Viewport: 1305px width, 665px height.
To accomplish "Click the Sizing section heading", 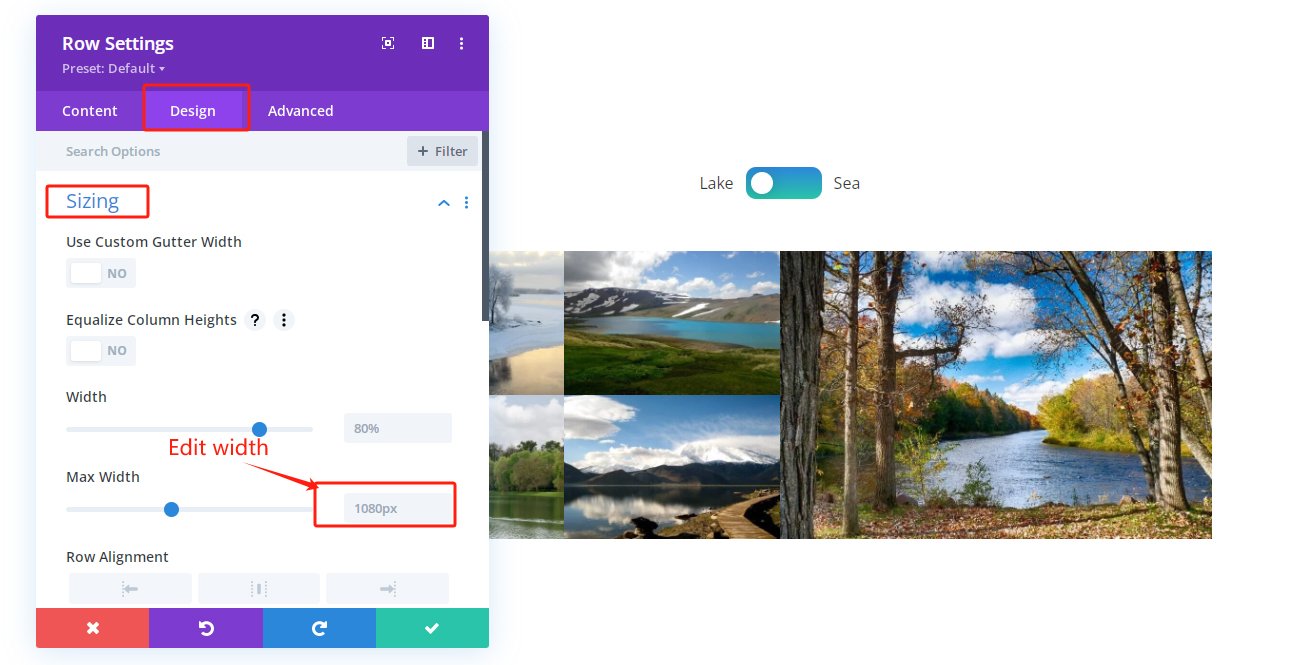I will pyautogui.click(x=93, y=201).
